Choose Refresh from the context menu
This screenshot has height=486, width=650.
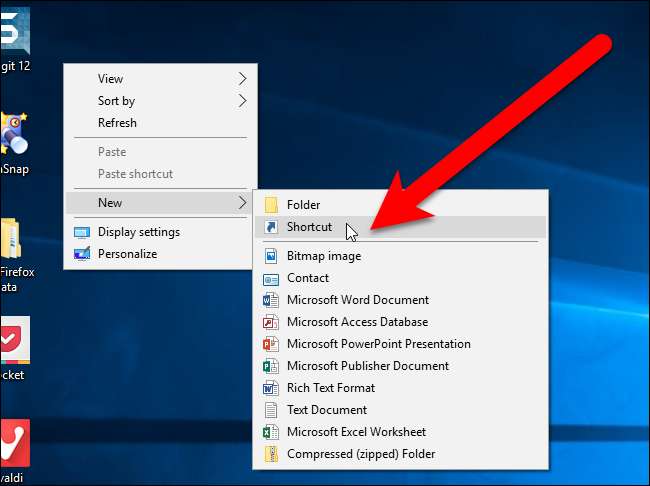[x=117, y=123]
